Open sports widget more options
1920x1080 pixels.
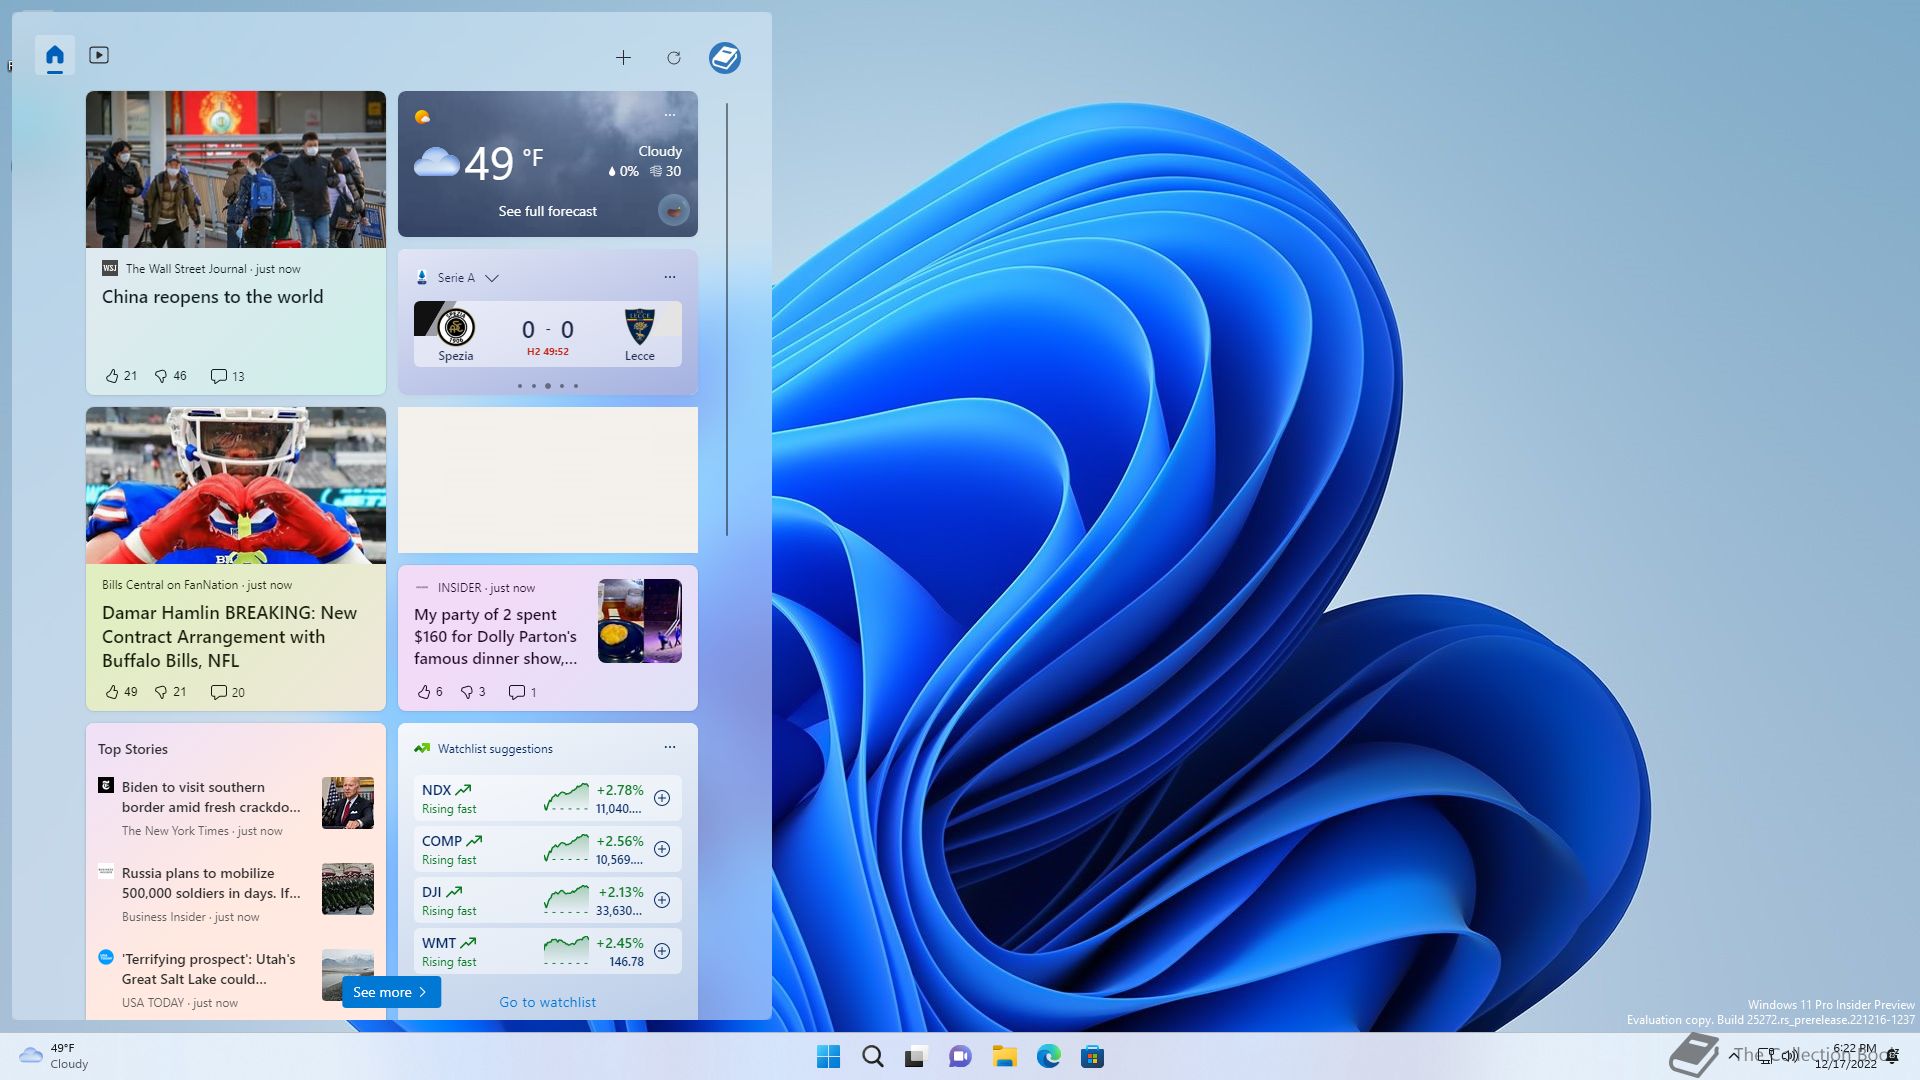point(670,277)
